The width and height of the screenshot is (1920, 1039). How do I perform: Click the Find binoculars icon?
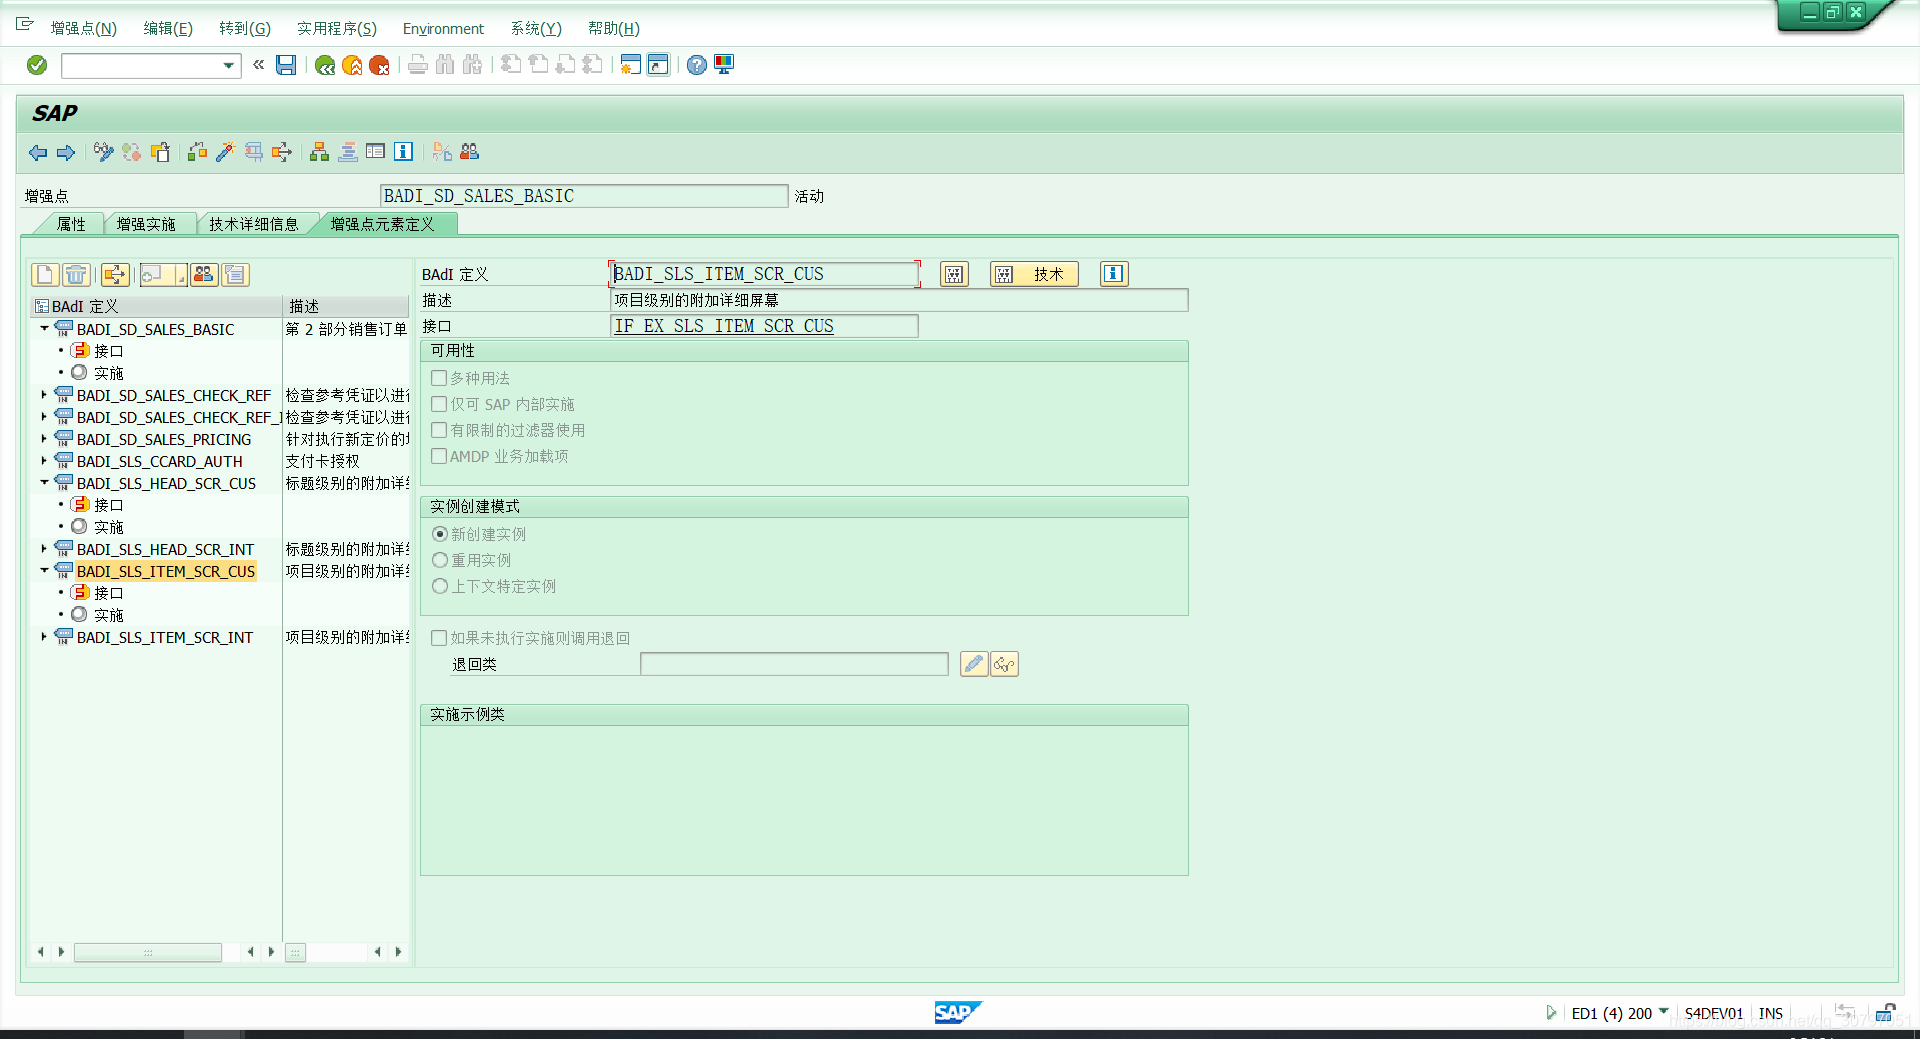pos(445,65)
